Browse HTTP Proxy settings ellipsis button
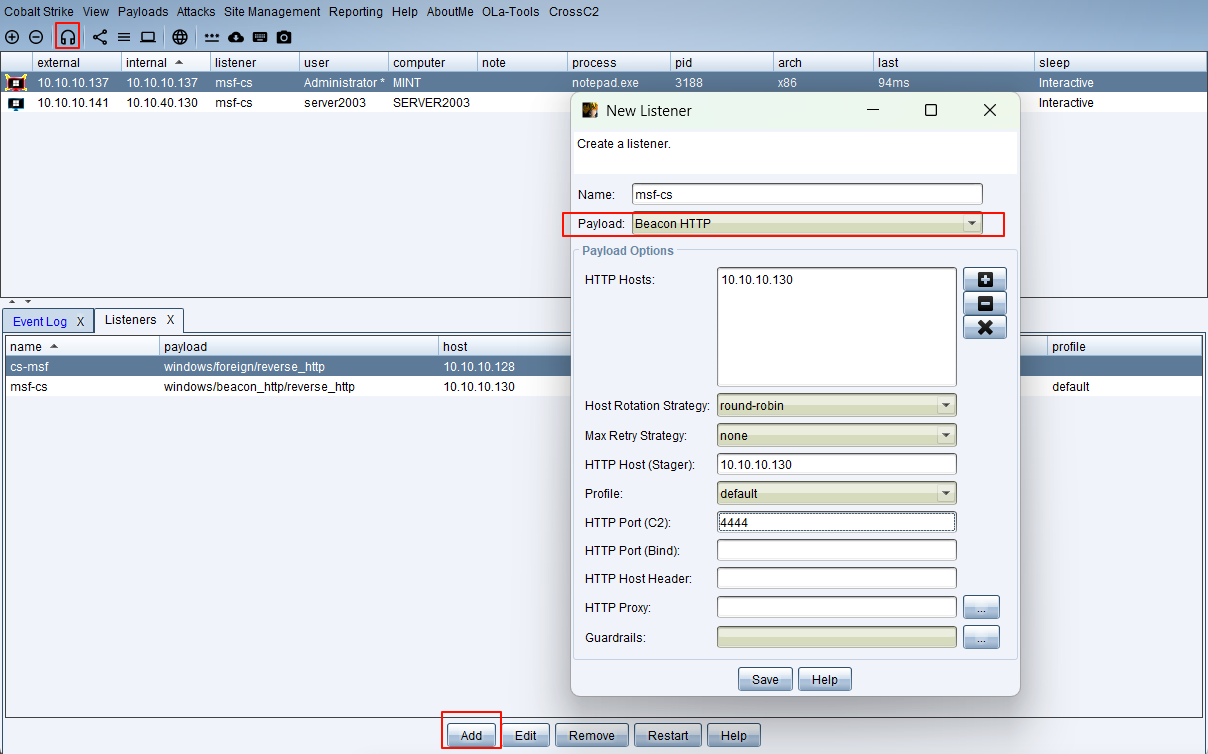 coord(981,607)
